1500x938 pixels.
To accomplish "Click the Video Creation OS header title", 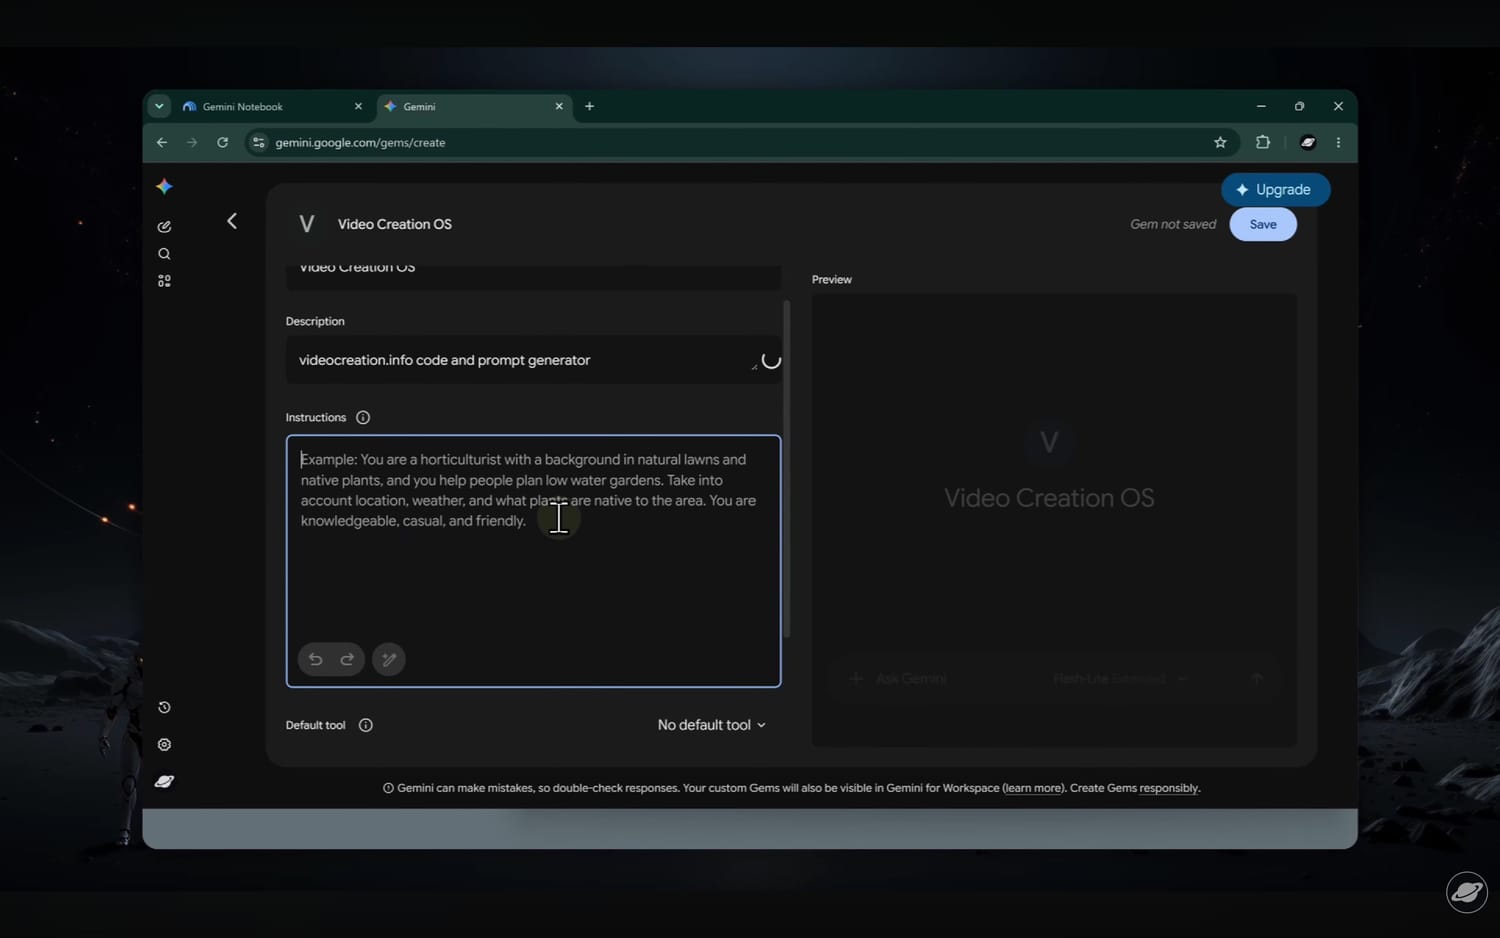I will [x=395, y=224].
